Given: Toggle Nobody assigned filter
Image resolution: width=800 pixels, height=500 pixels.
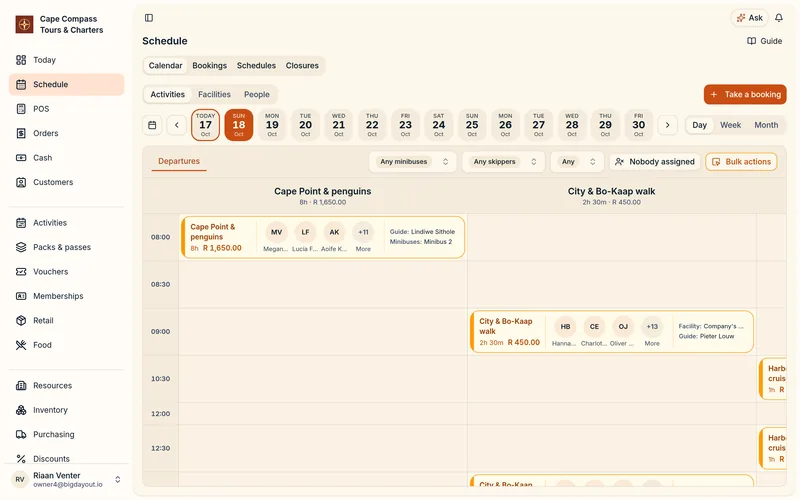Looking at the screenshot, I should pyautogui.click(x=655, y=162).
